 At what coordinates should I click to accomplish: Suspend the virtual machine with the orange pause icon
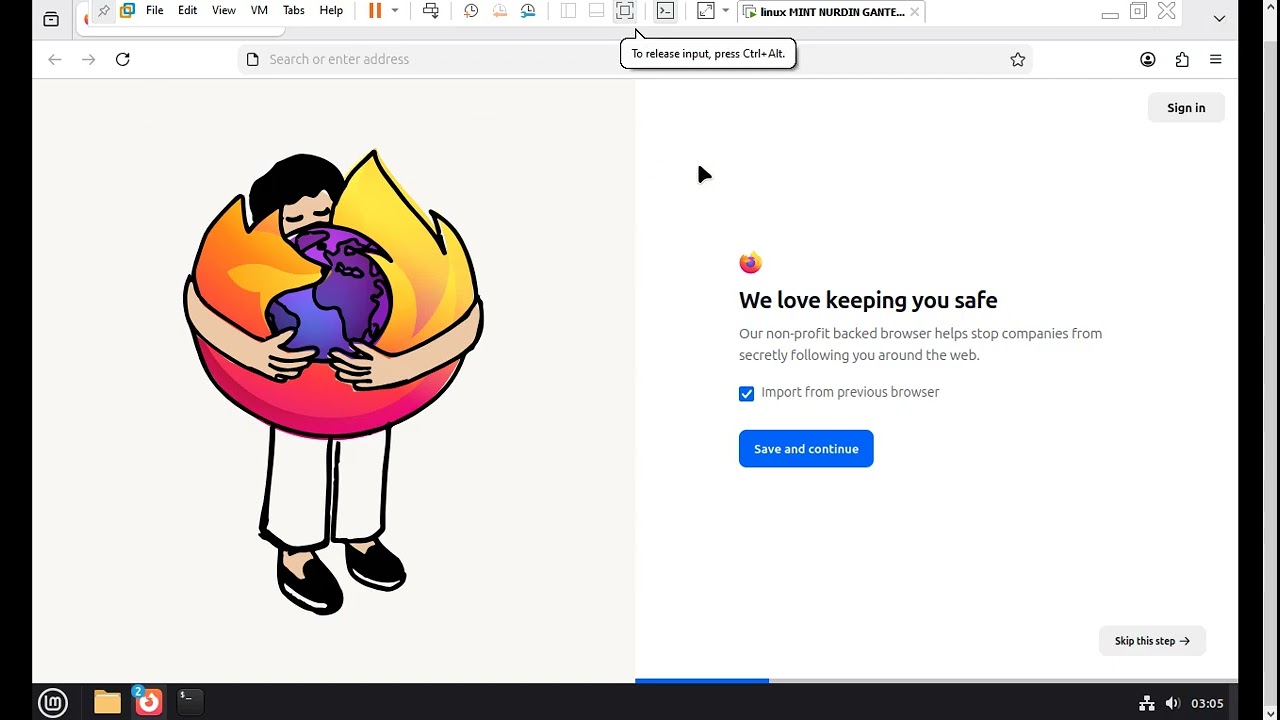tap(375, 11)
